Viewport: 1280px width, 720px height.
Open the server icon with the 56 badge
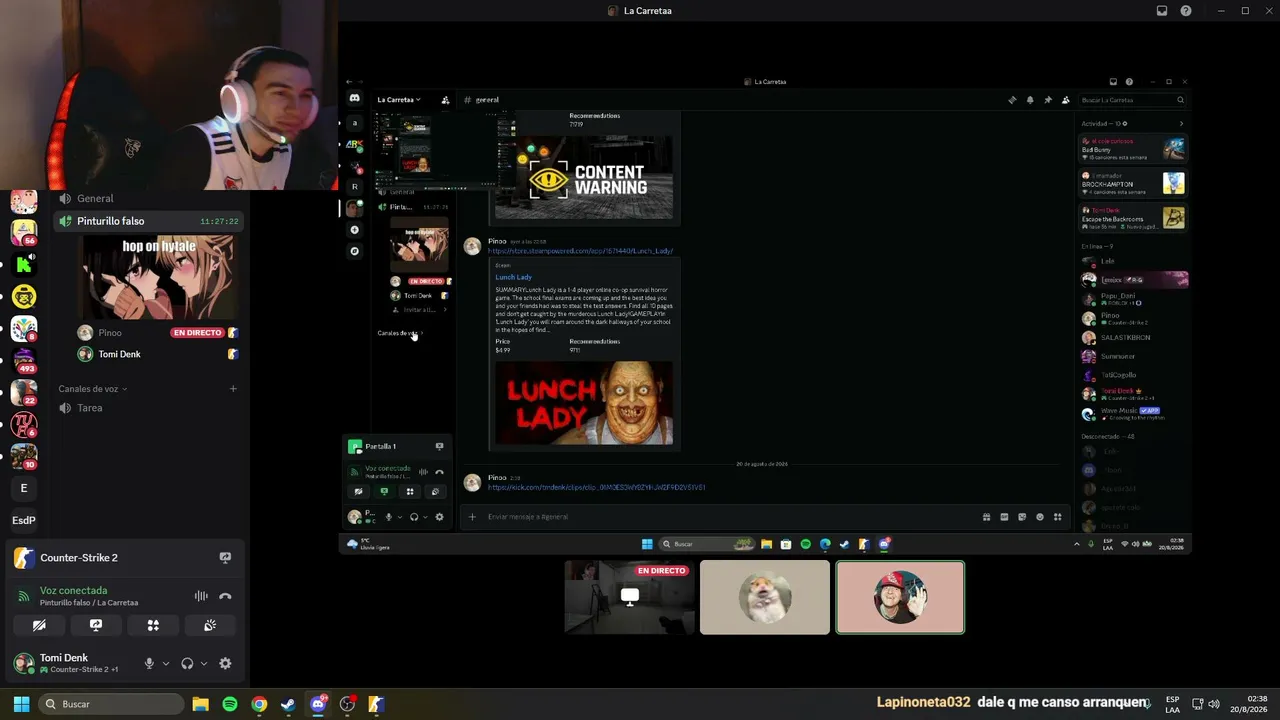[24, 232]
